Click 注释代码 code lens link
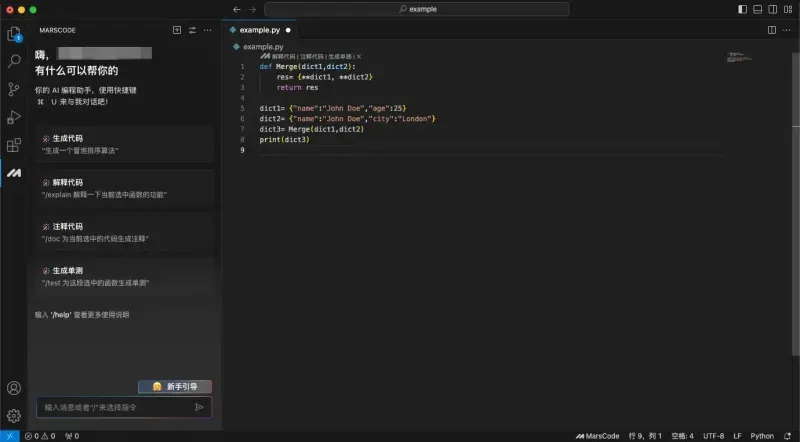Screen dimensions: 800x442 click(x=312, y=57)
